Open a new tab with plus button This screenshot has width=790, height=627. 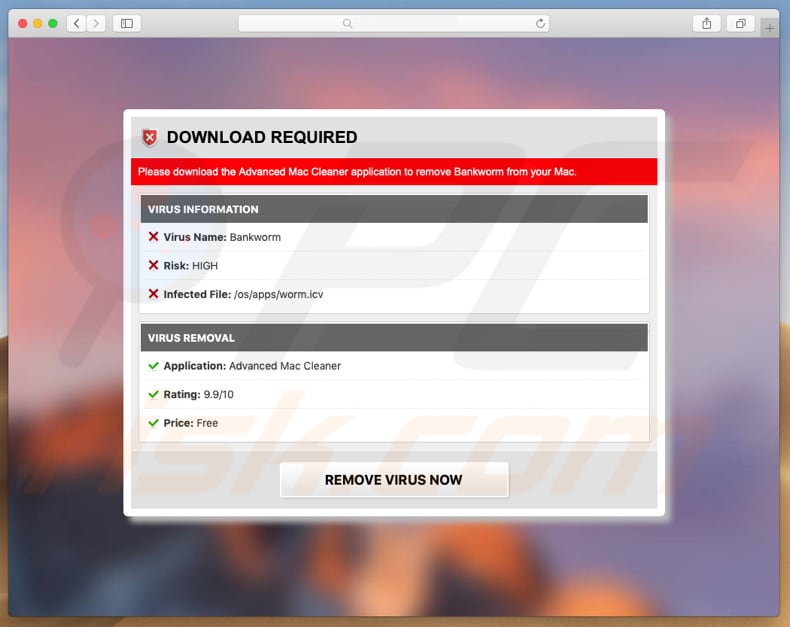(x=769, y=28)
